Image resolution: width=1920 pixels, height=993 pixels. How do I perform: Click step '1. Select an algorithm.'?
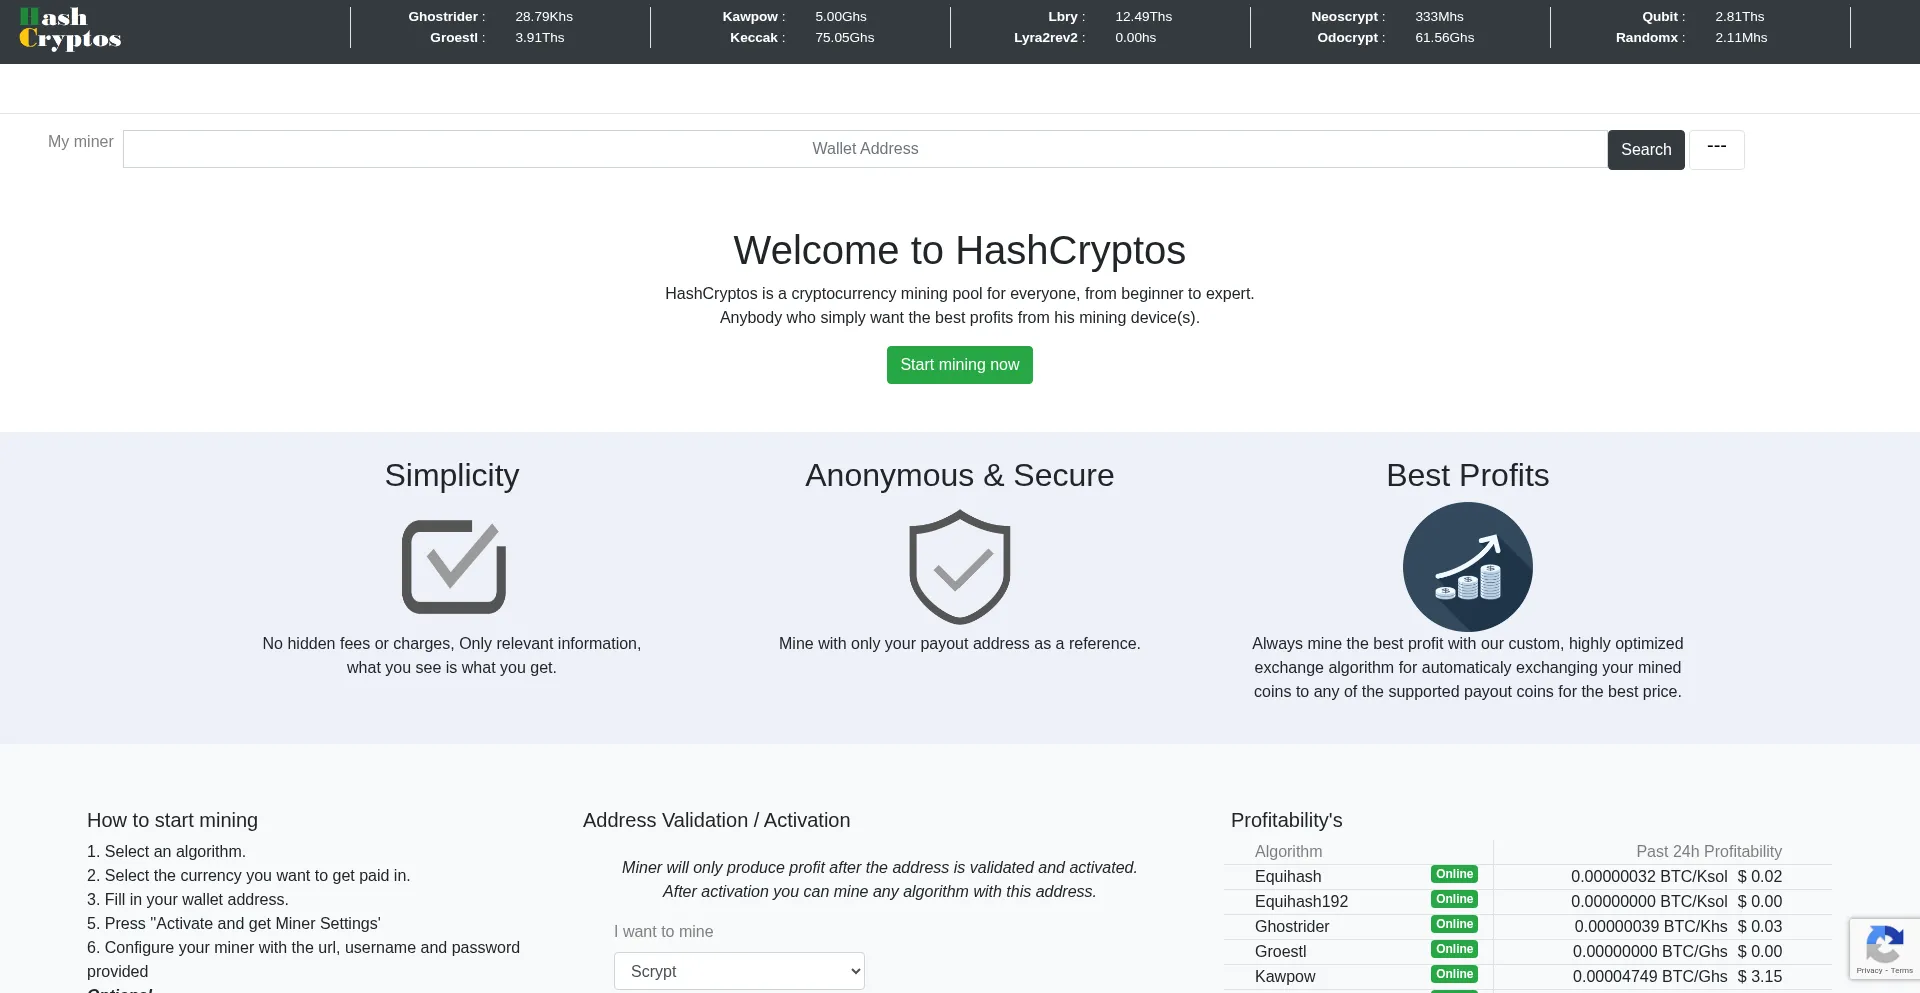(x=166, y=852)
